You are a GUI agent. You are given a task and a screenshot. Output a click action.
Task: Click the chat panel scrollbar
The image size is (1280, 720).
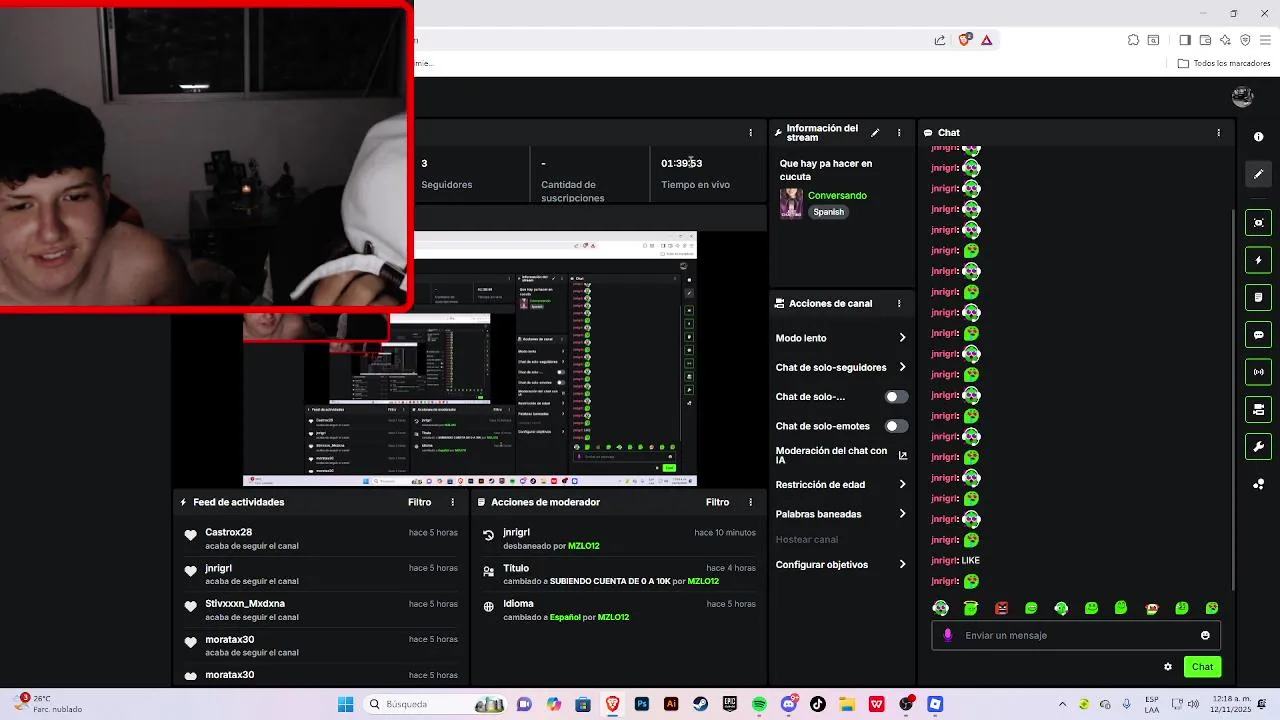pyautogui.click(x=1234, y=400)
